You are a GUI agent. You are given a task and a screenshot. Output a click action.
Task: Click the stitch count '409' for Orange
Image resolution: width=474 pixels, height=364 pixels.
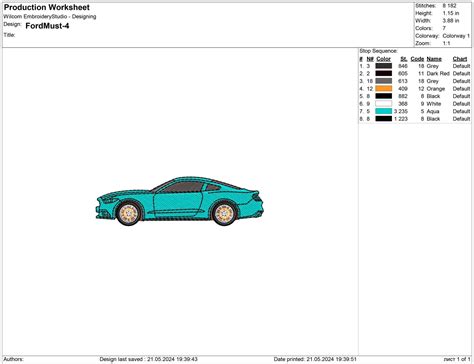pos(403,89)
